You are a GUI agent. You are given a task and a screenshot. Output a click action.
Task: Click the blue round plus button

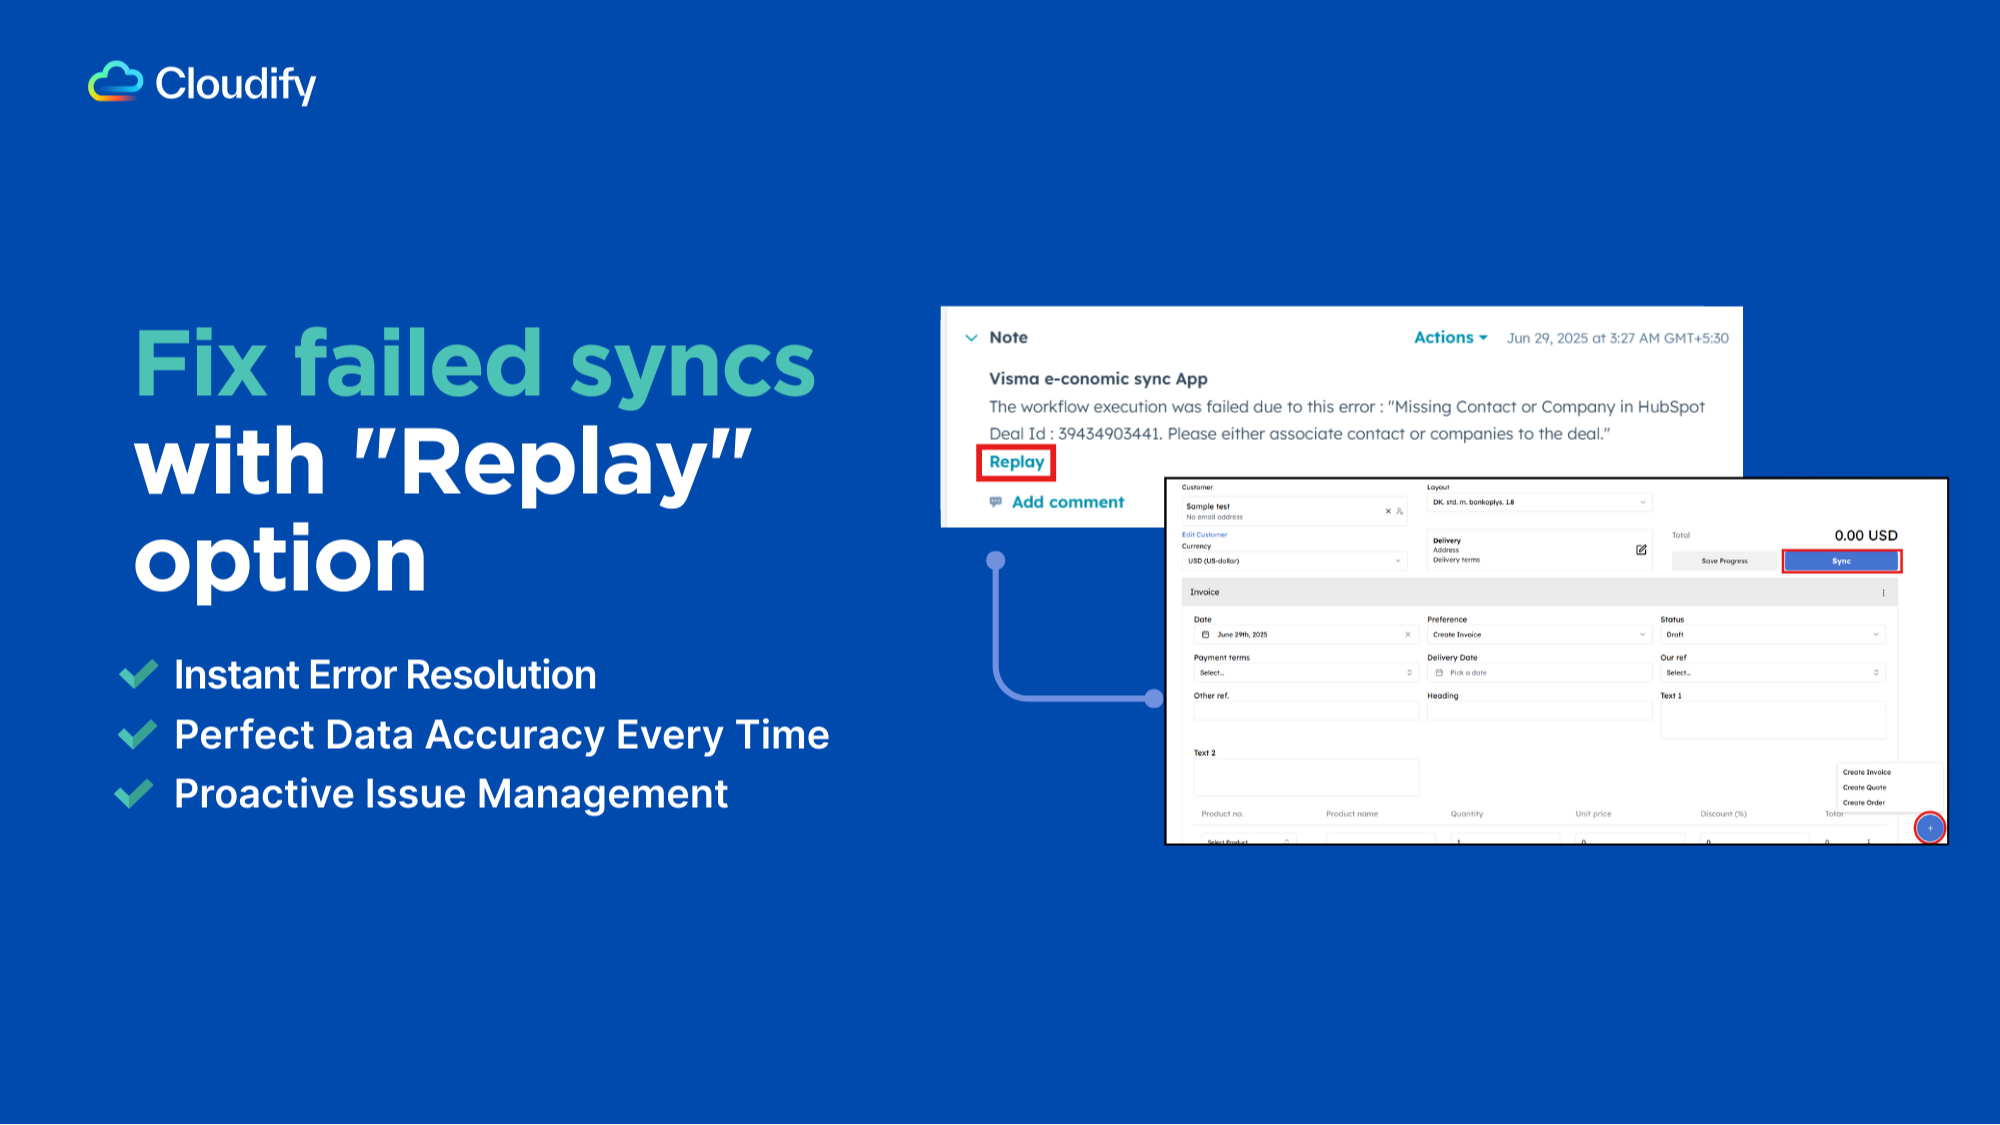coord(1930,828)
